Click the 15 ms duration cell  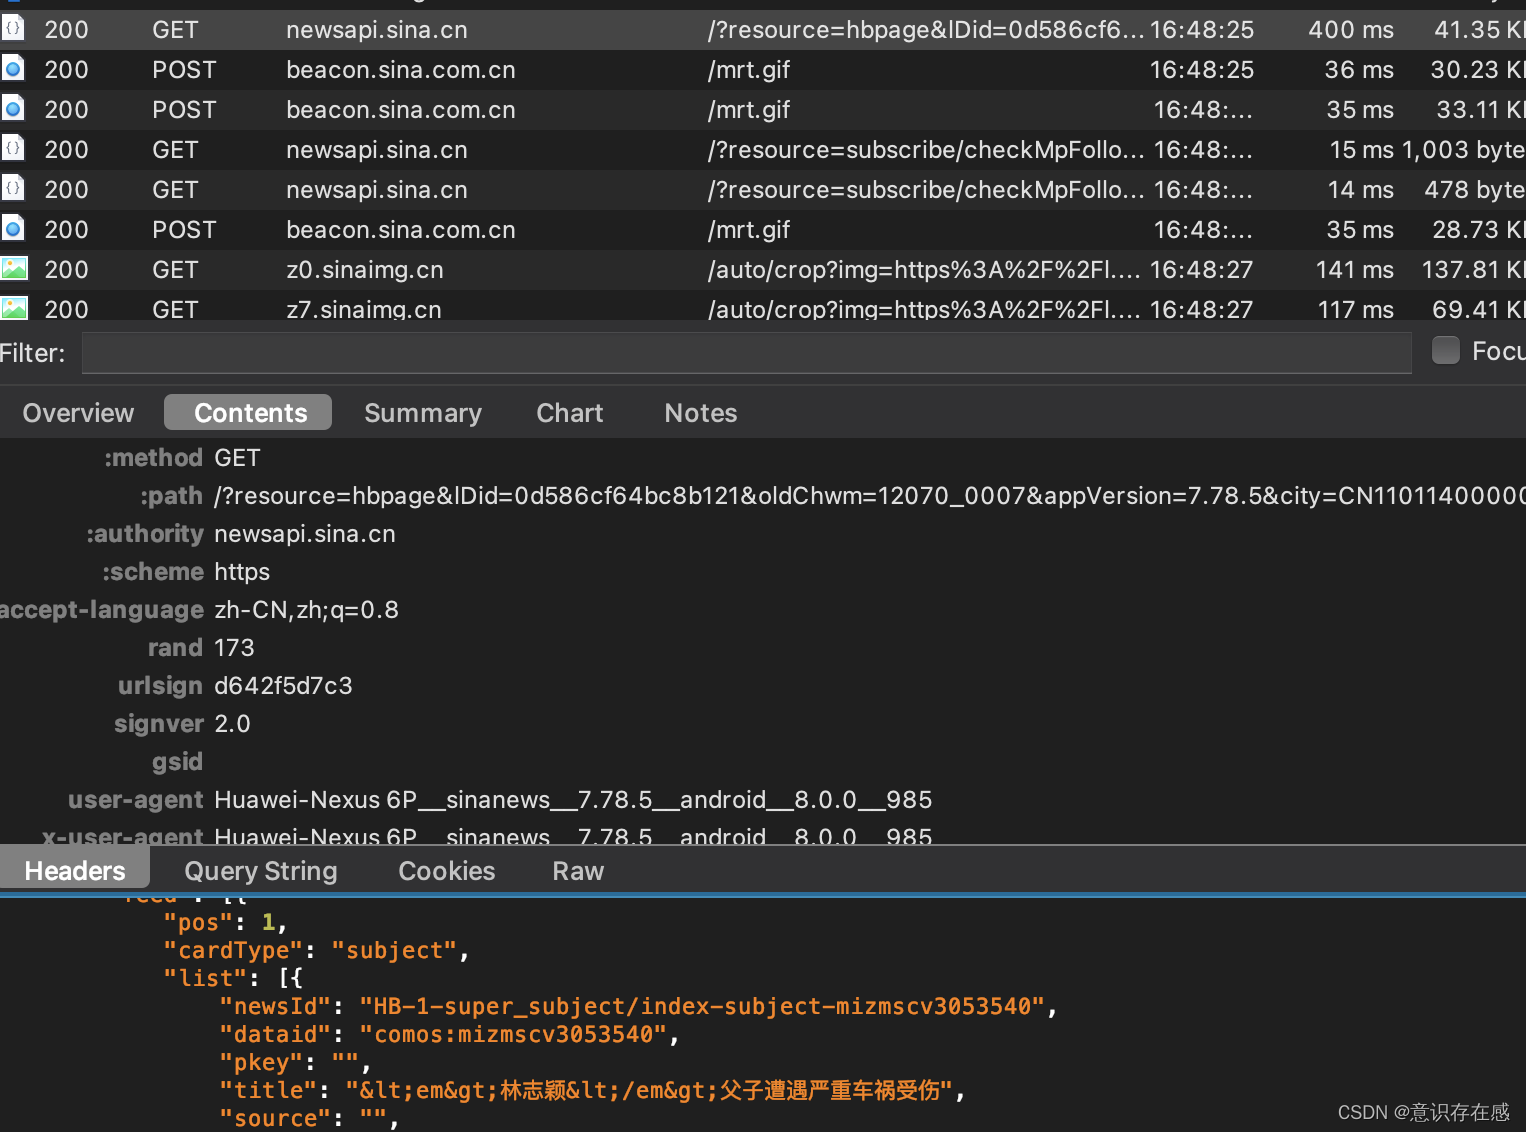click(x=1361, y=150)
